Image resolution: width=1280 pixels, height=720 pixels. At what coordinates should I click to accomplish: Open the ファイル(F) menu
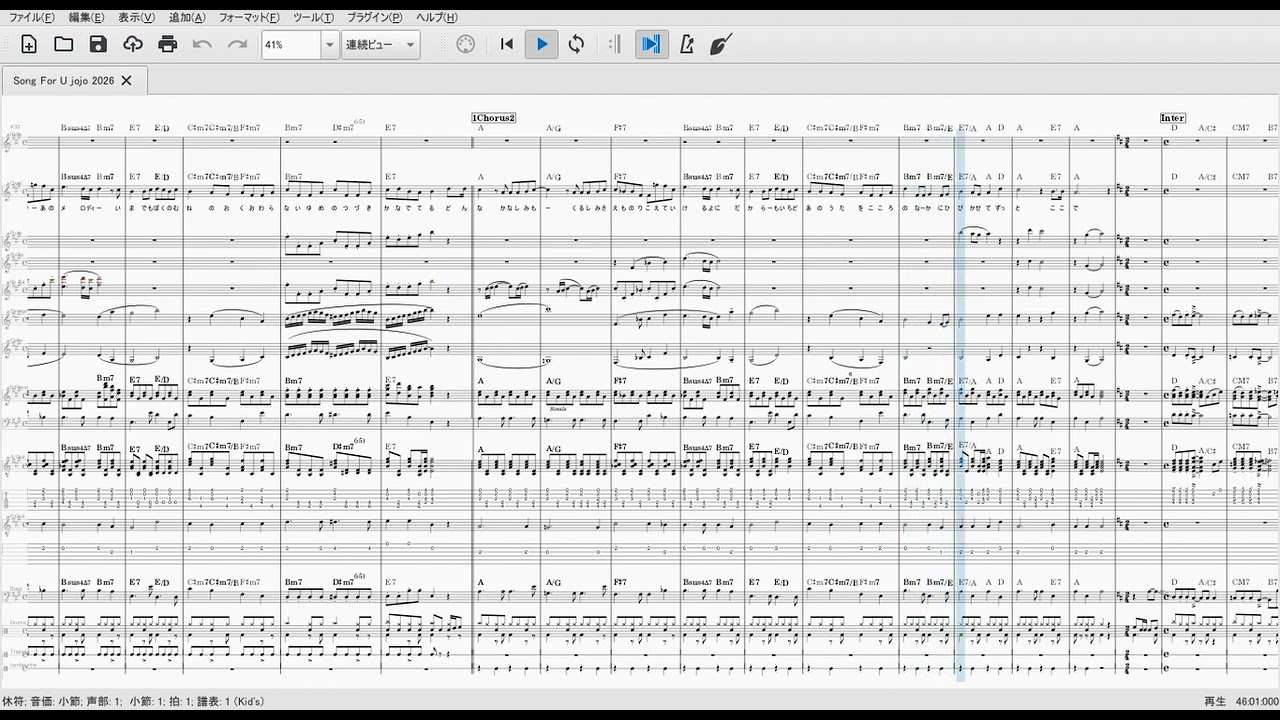pos(31,17)
